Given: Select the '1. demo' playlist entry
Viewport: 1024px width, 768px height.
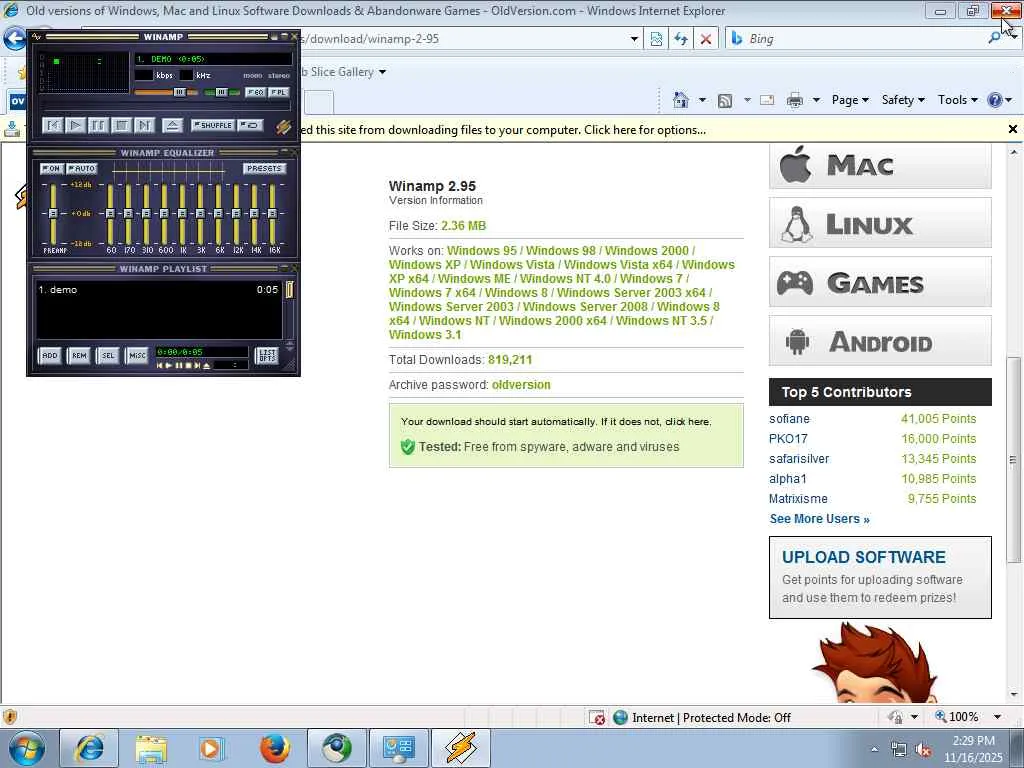Looking at the screenshot, I should (x=158, y=289).
